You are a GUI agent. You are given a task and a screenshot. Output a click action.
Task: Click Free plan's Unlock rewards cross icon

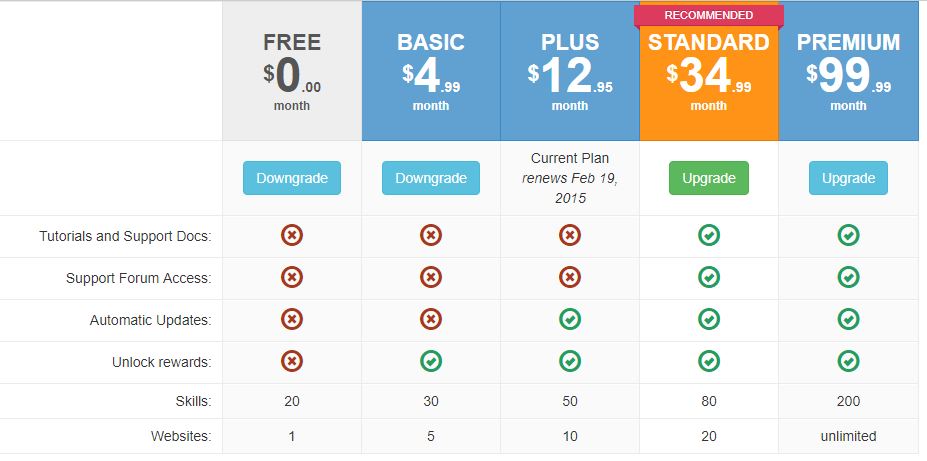(x=291, y=361)
